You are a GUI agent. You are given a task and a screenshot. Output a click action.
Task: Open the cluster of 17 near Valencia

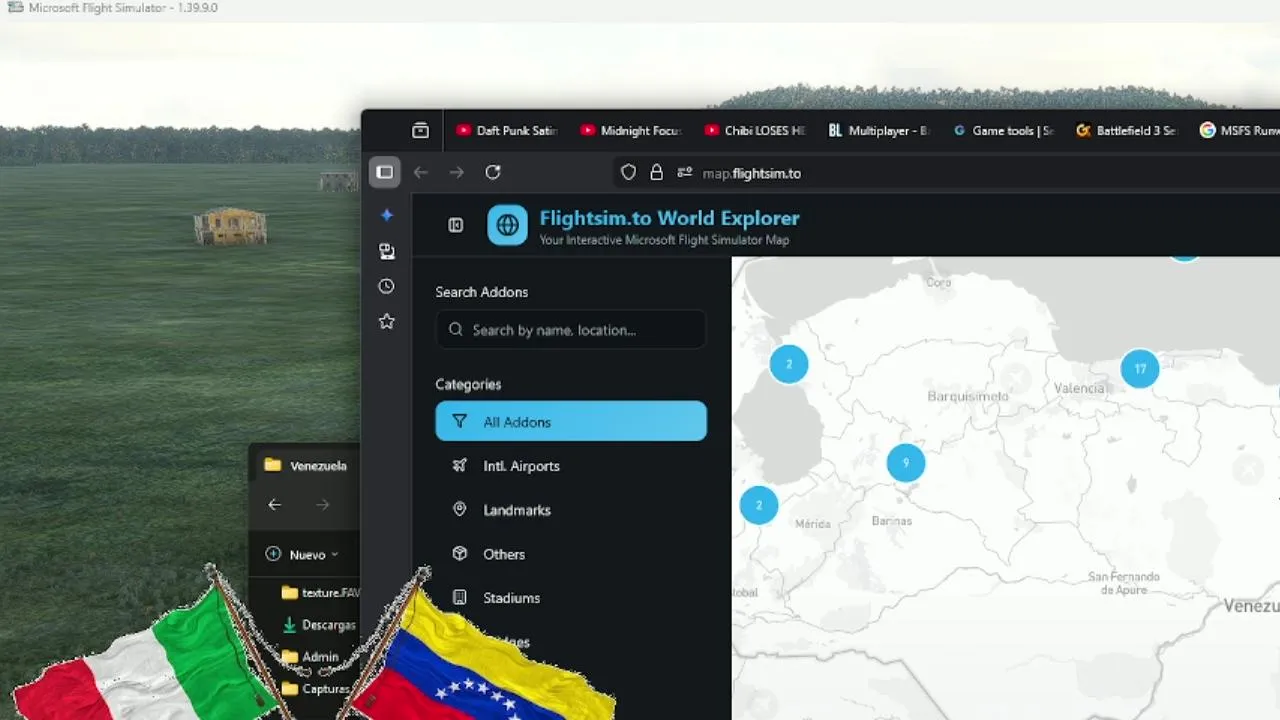1139,368
